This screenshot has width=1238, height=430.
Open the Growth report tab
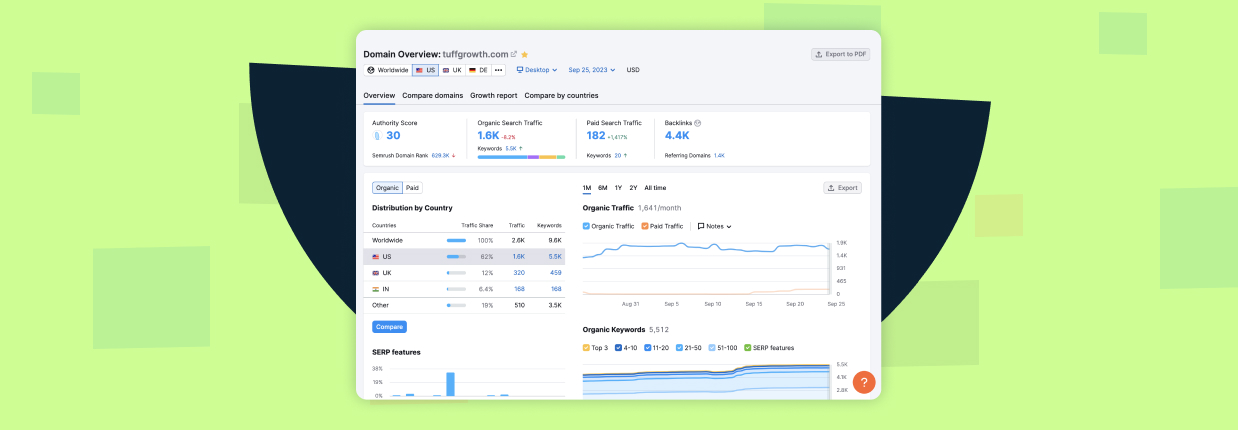493,95
